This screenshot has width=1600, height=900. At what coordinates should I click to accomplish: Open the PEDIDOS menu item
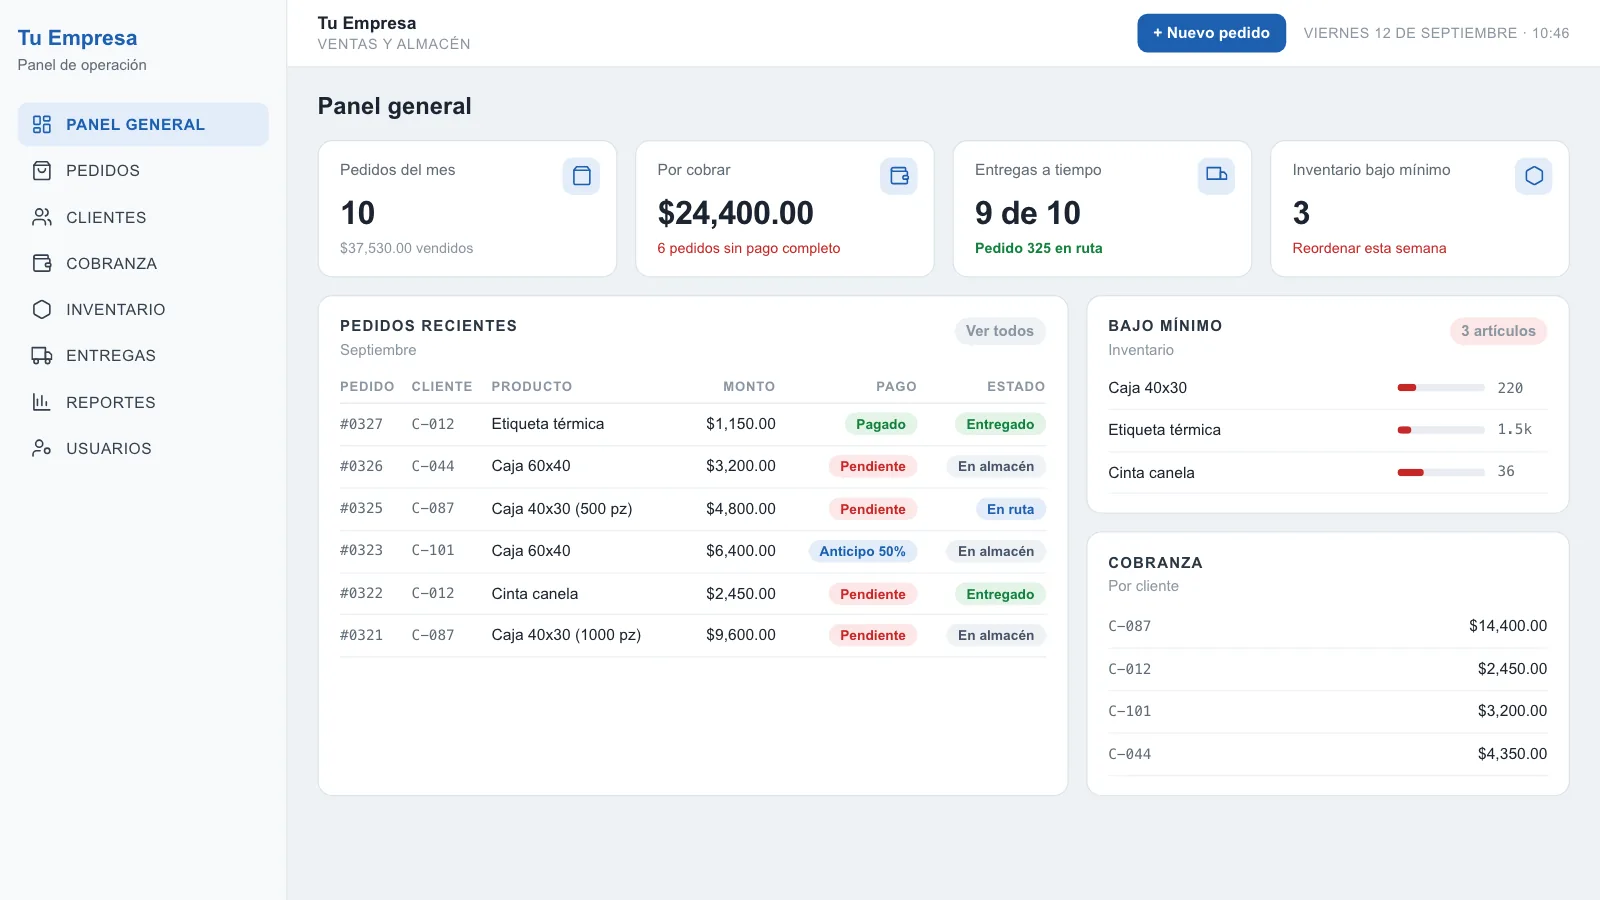[143, 171]
